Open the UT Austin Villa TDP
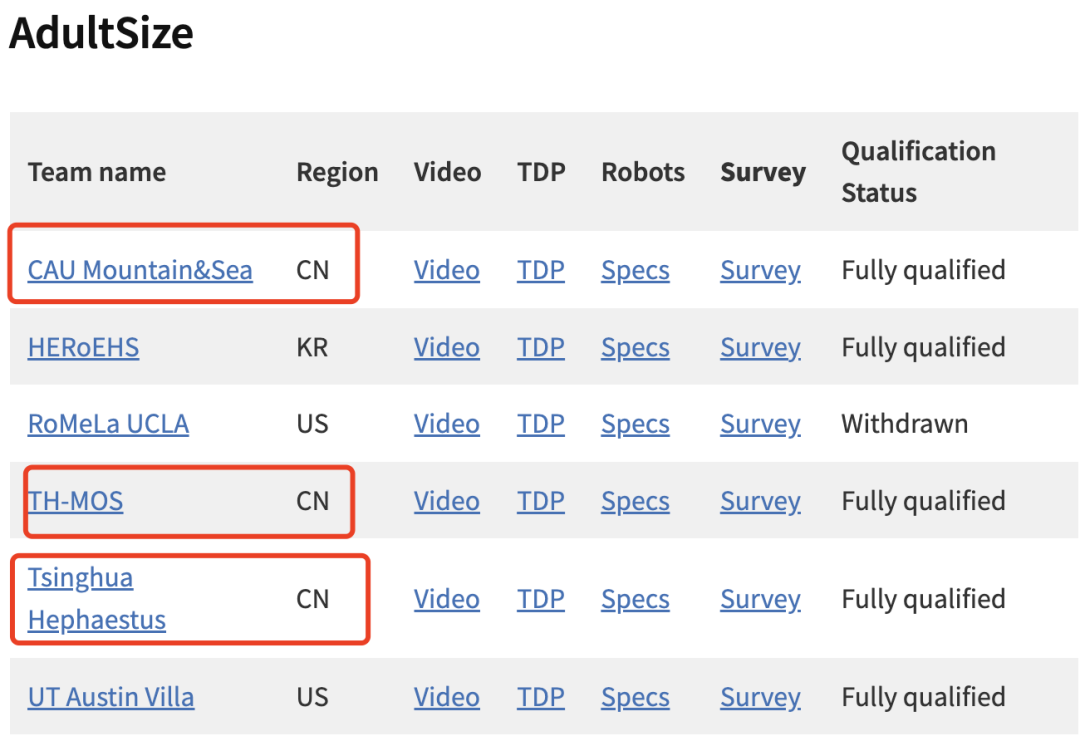Image resolution: width=1080 pixels, height=736 pixels. tap(541, 697)
